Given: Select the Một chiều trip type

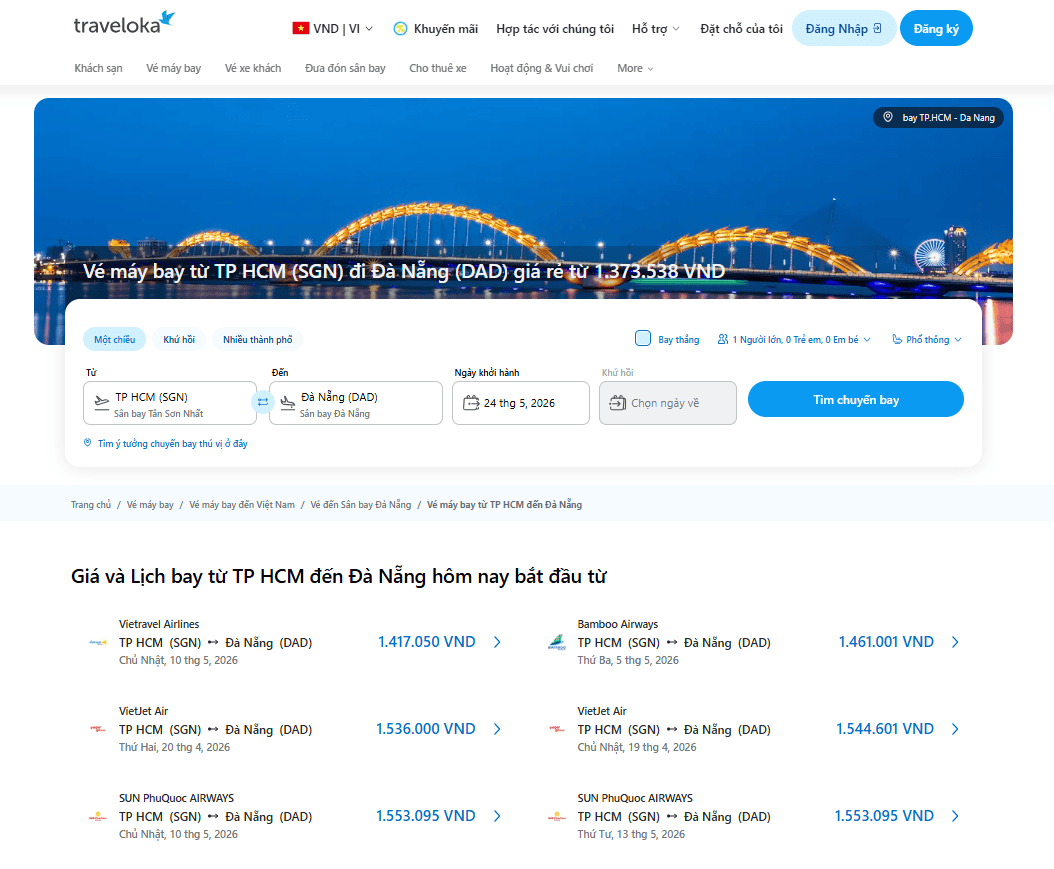Looking at the screenshot, I should pyautogui.click(x=114, y=340).
